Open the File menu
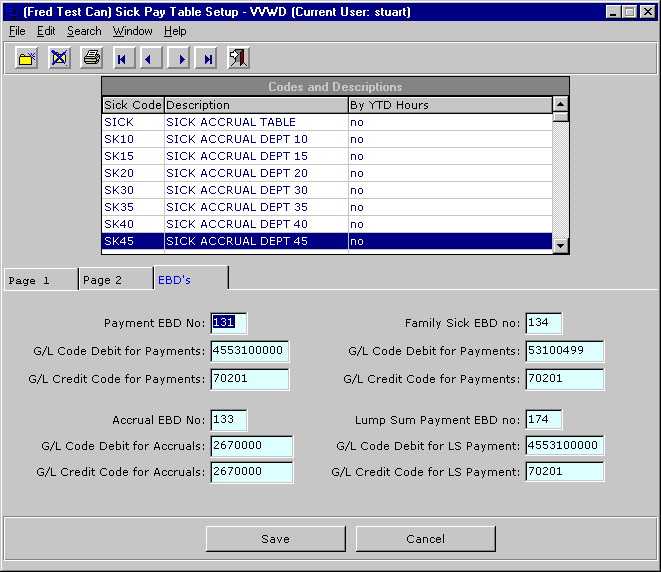The image size is (661, 572). tap(17, 31)
